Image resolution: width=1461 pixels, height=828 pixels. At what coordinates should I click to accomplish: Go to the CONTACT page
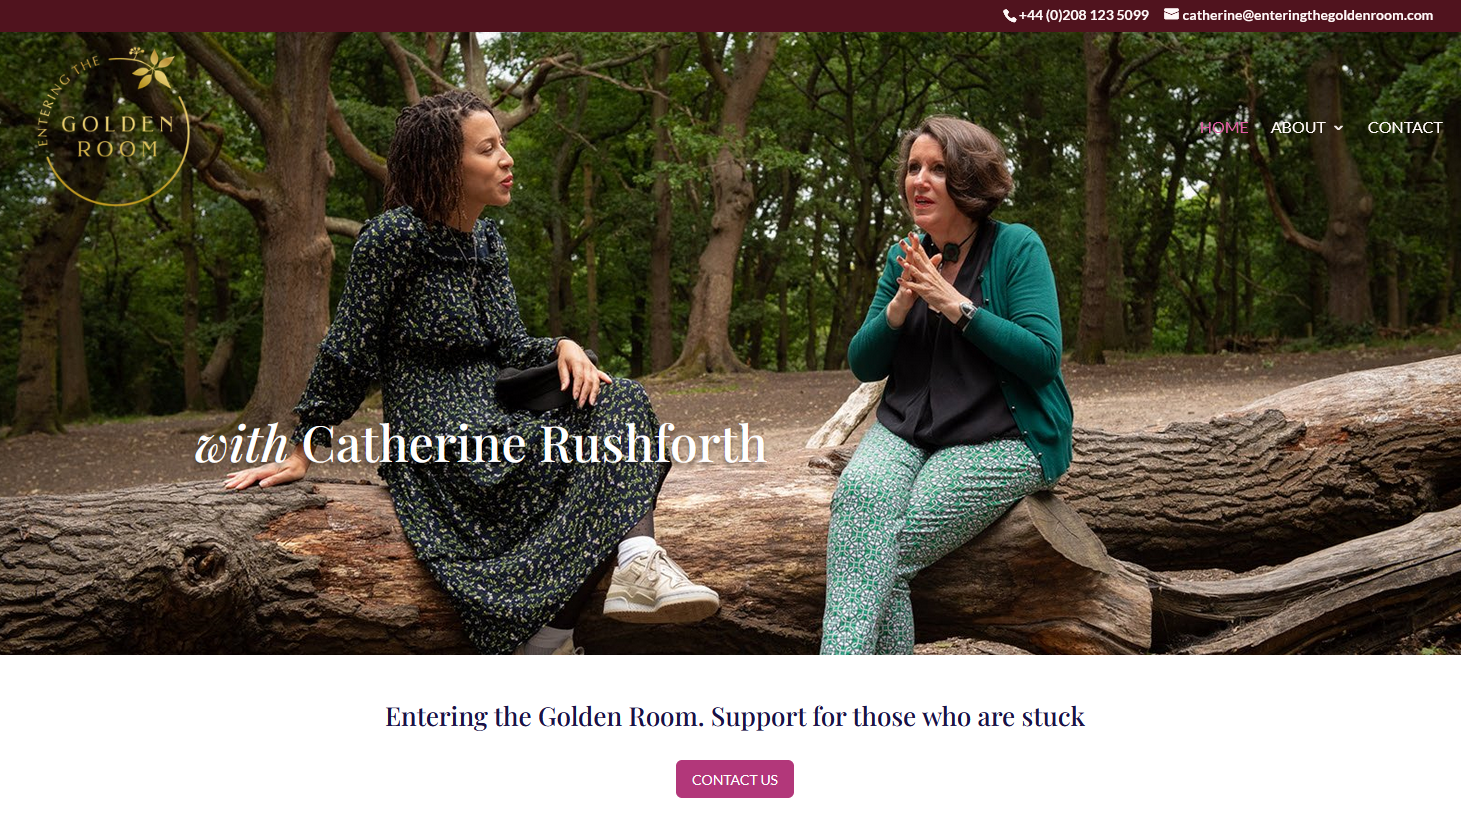[x=1405, y=127]
